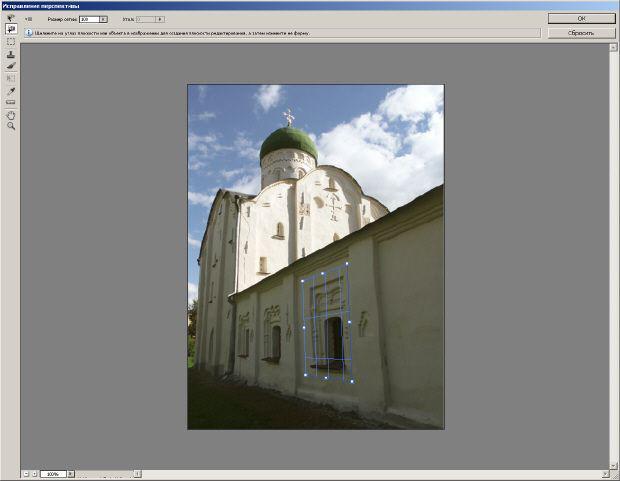
Task: Select the Measure ruler tool
Action: (x=11, y=102)
